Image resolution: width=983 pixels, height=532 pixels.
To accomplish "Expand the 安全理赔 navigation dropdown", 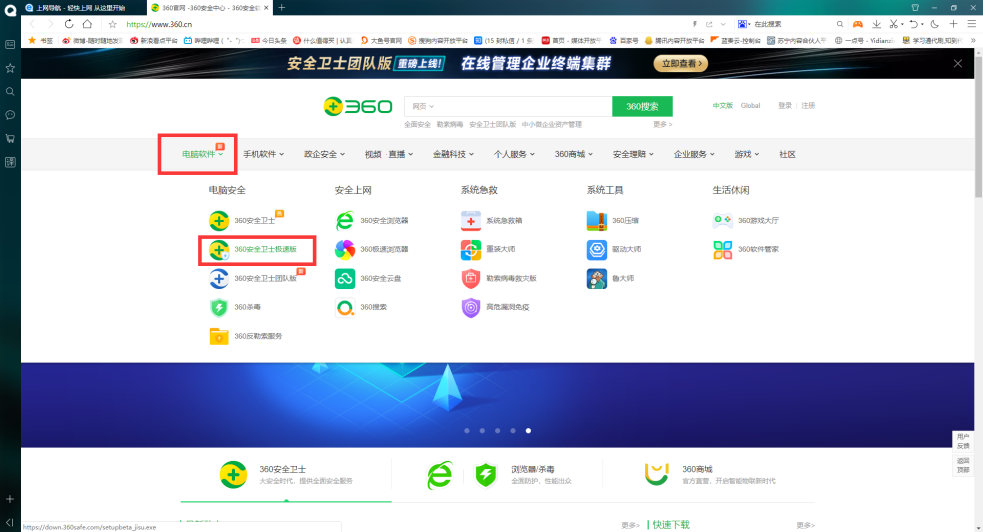I will coord(633,154).
